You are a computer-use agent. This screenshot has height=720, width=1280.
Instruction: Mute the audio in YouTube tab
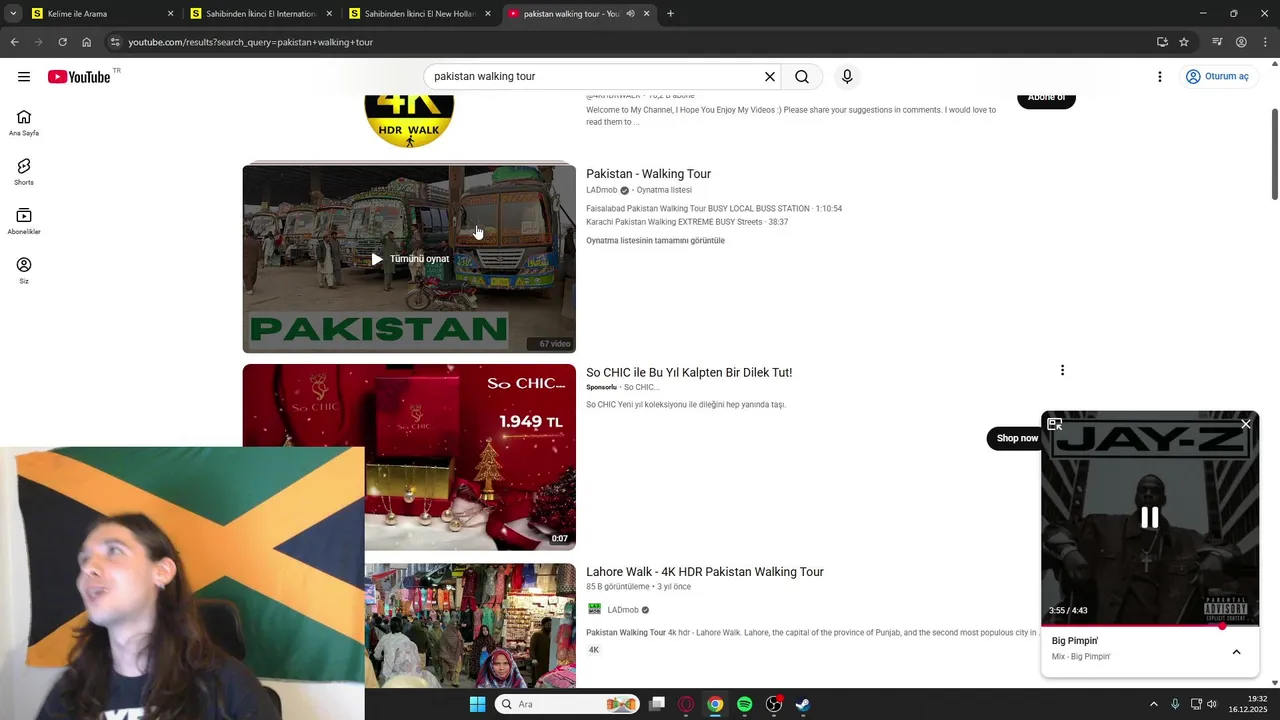(630, 14)
